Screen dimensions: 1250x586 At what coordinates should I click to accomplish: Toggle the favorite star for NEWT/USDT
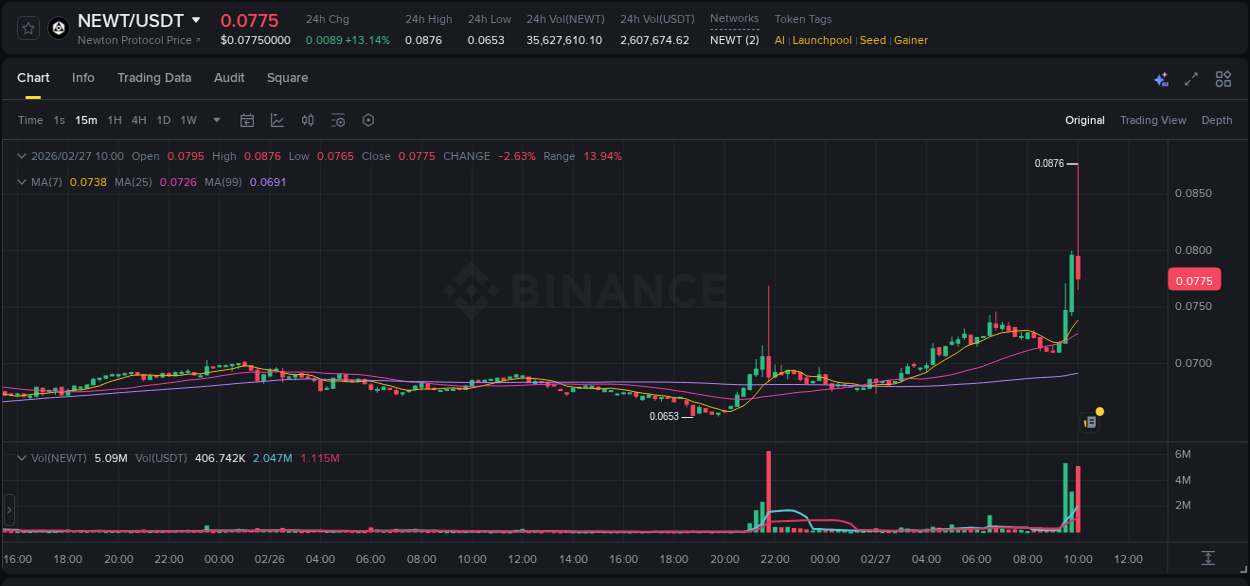pyautogui.click(x=27, y=28)
